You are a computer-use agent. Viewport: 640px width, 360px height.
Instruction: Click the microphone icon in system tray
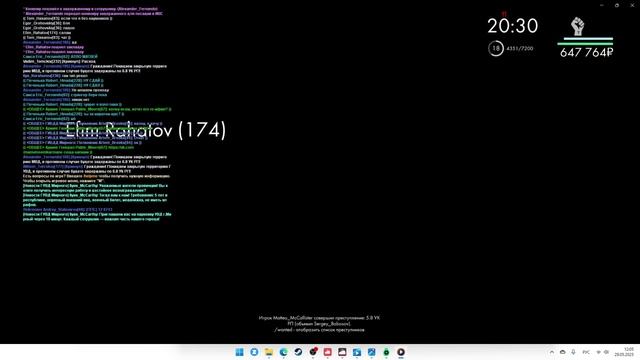click(573, 352)
